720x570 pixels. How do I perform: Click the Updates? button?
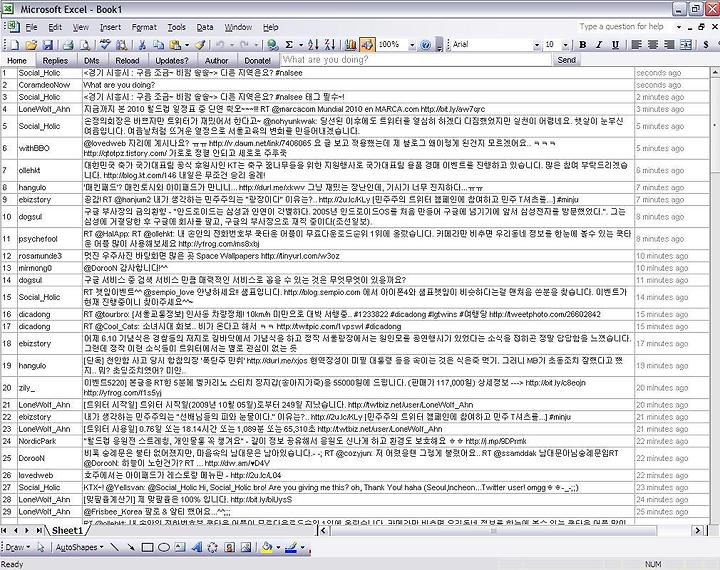172,60
